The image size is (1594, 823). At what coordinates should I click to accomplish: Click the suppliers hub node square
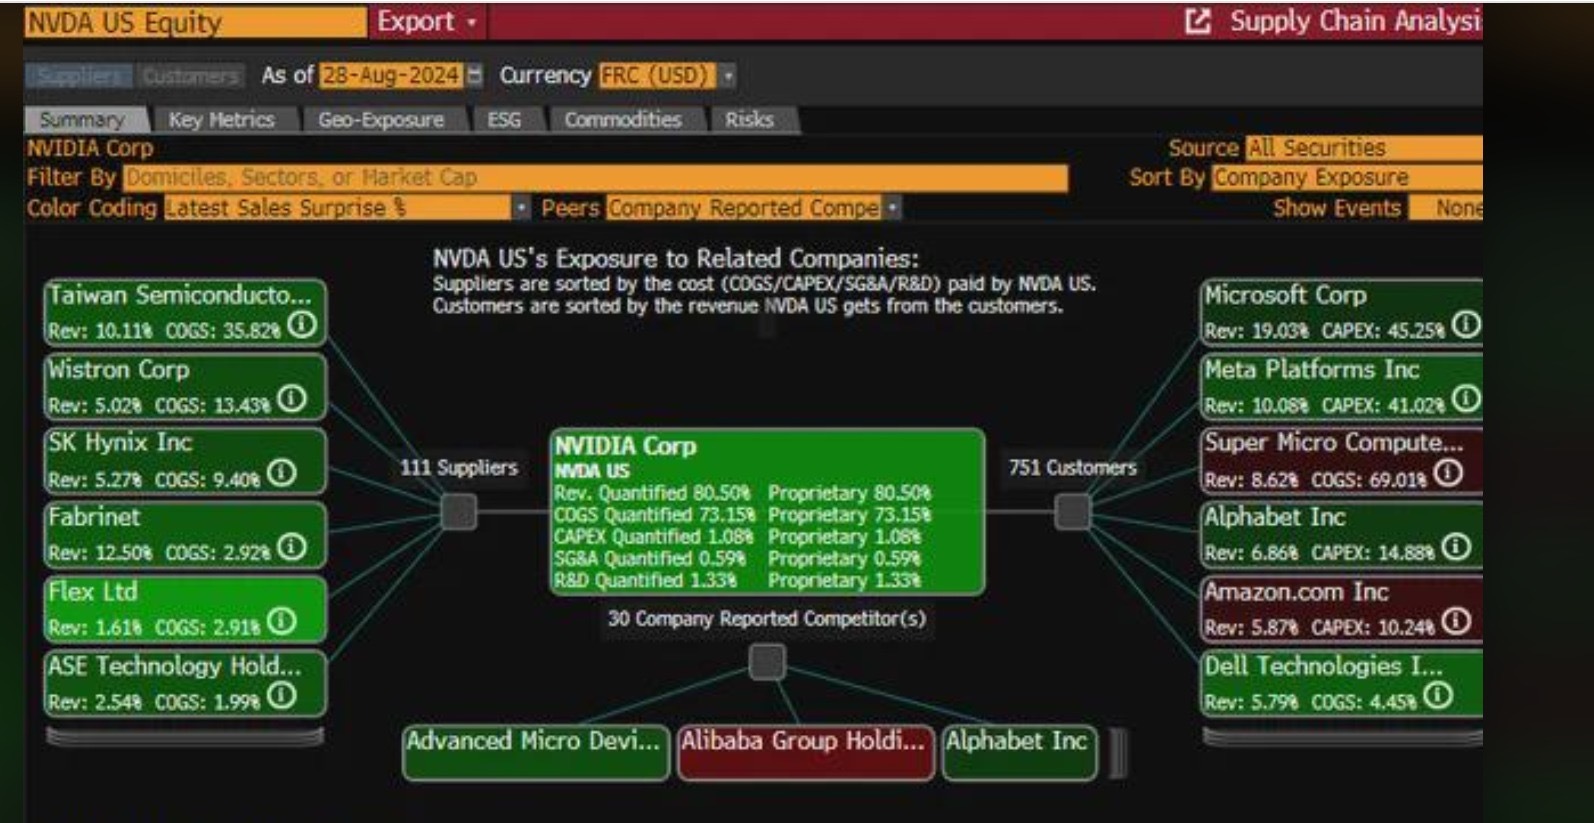459,513
